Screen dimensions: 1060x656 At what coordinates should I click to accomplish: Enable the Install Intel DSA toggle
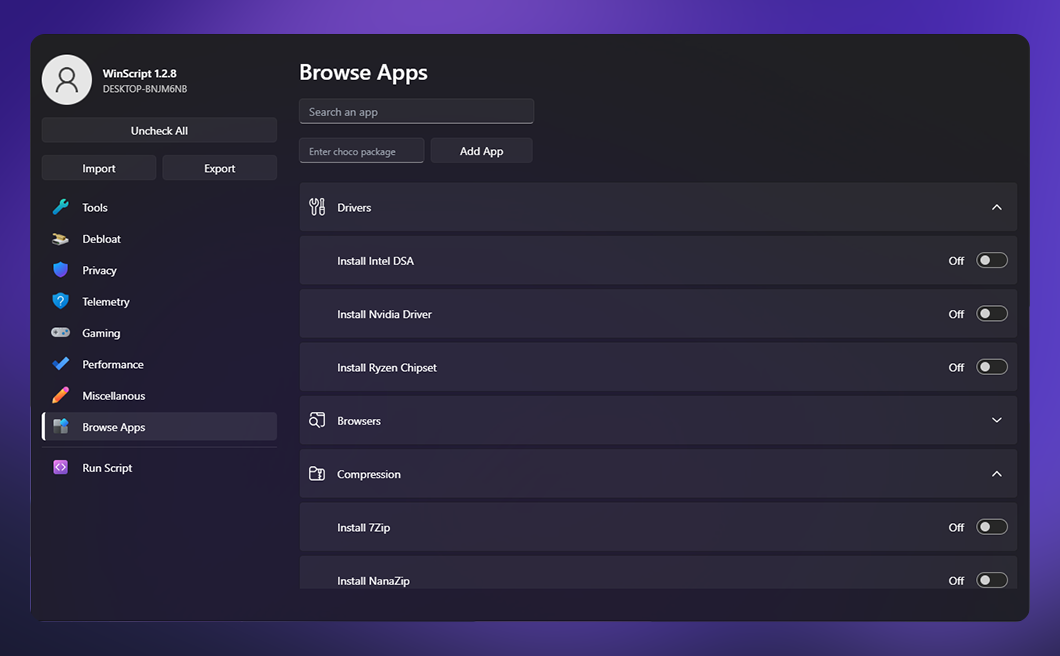[991, 260]
